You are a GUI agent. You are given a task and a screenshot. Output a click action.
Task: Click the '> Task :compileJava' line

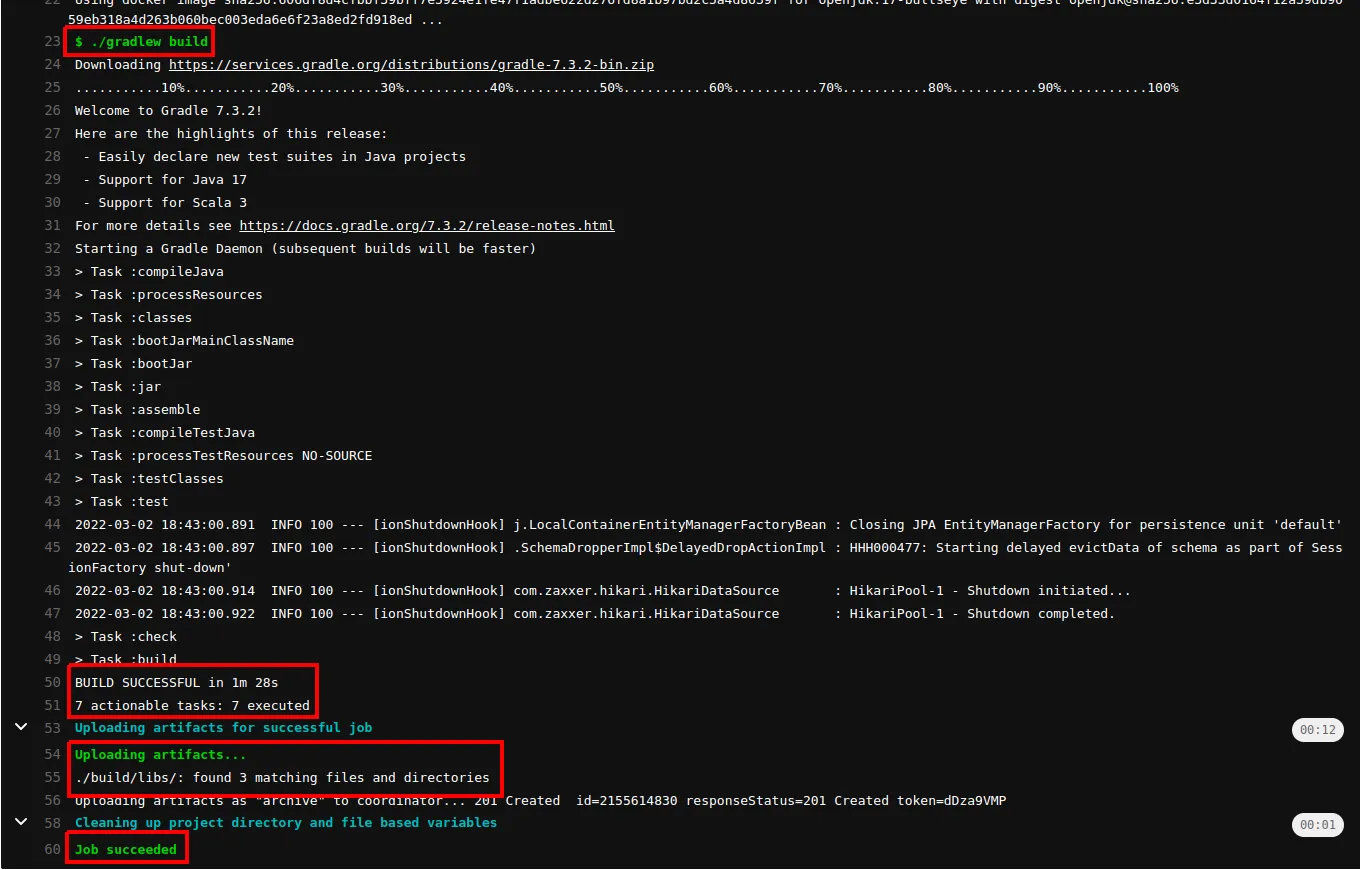pyautogui.click(x=149, y=272)
